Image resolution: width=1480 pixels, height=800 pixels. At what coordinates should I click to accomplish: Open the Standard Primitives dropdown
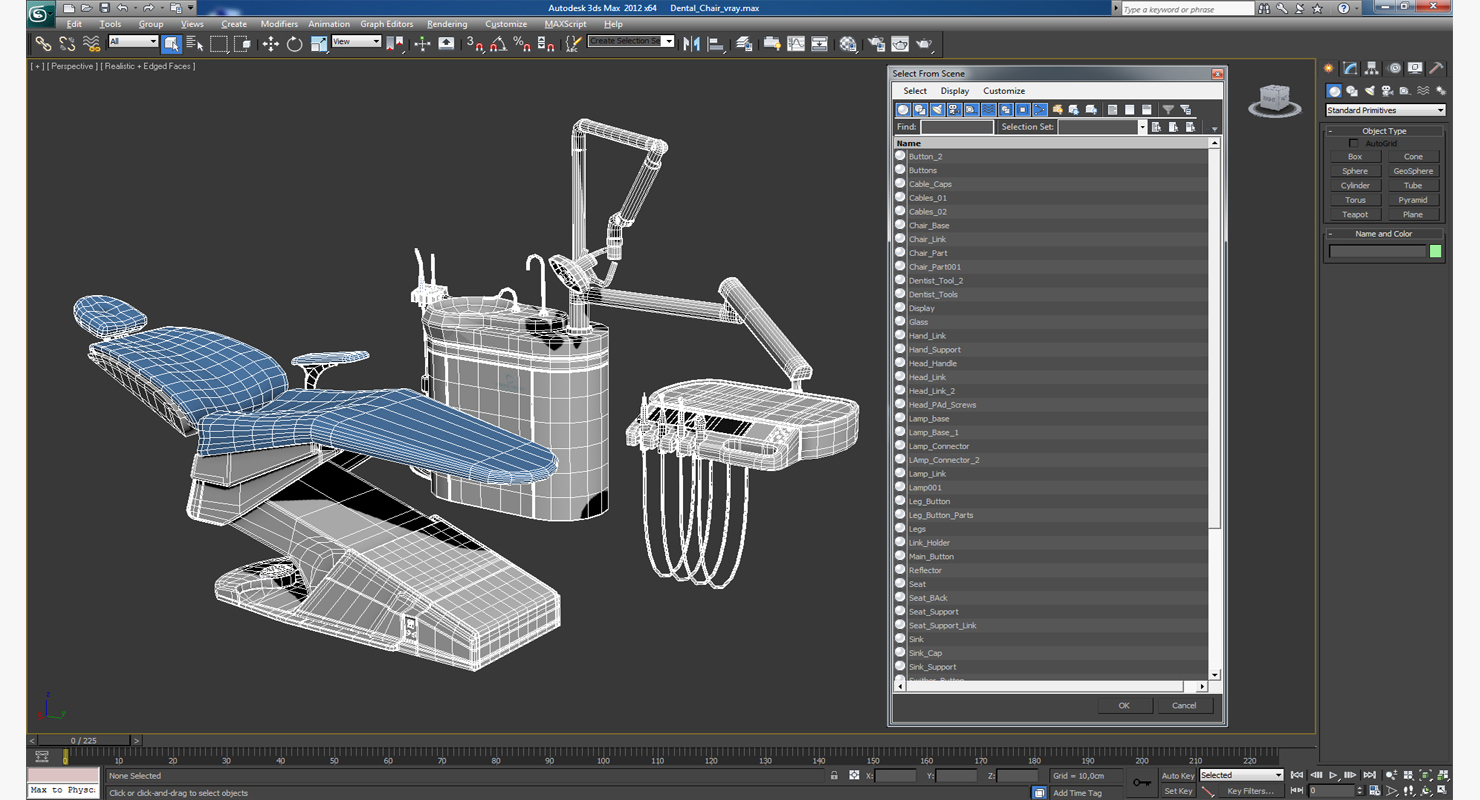click(1385, 110)
